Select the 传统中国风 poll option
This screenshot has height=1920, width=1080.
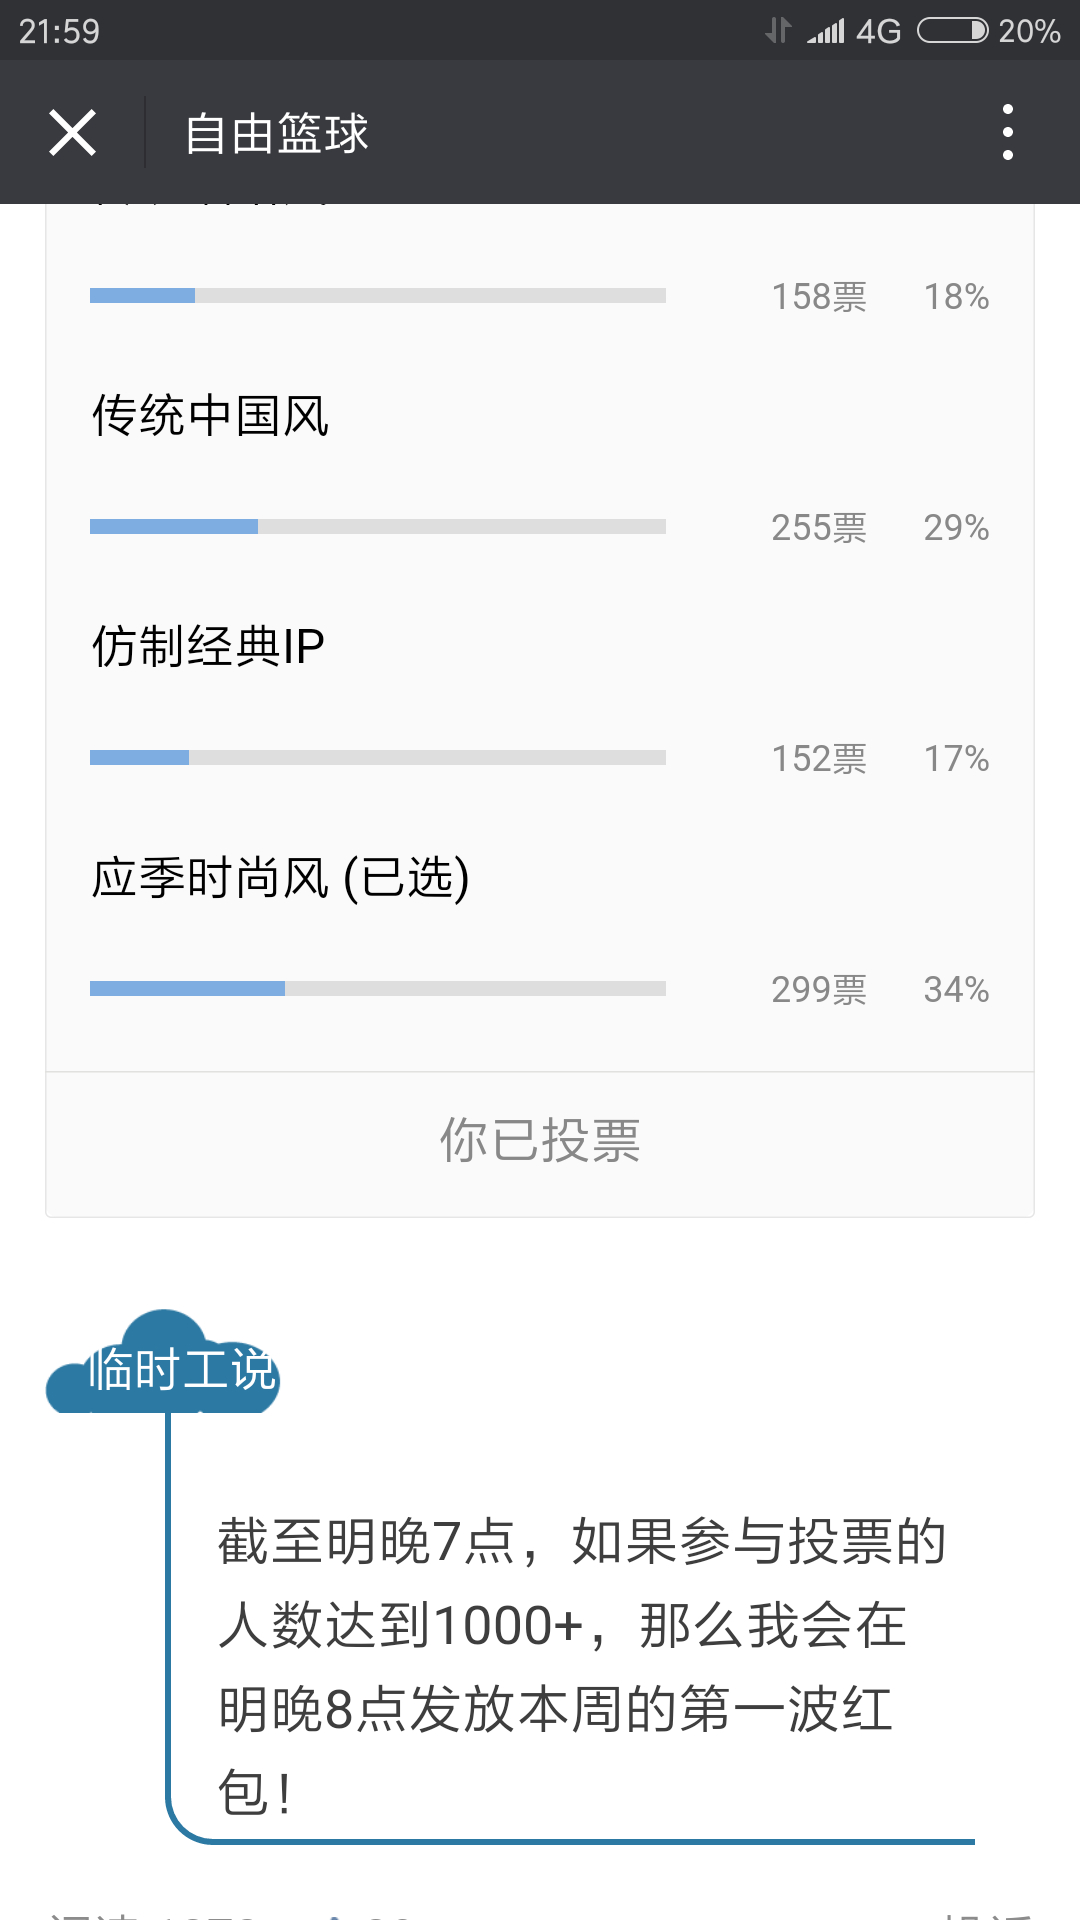coord(211,416)
